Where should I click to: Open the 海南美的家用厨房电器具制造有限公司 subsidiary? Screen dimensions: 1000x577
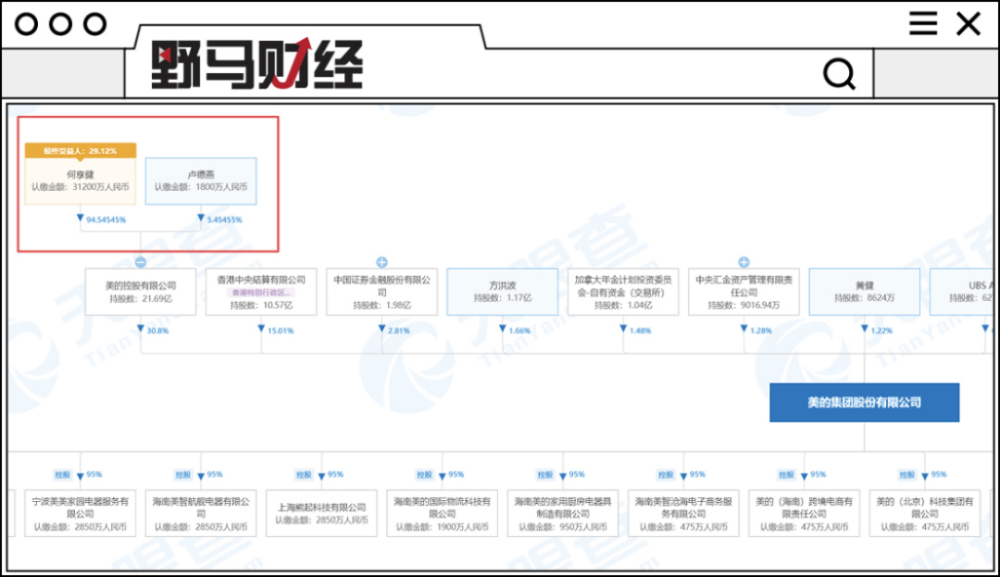pyautogui.click(x=562, y=513)
